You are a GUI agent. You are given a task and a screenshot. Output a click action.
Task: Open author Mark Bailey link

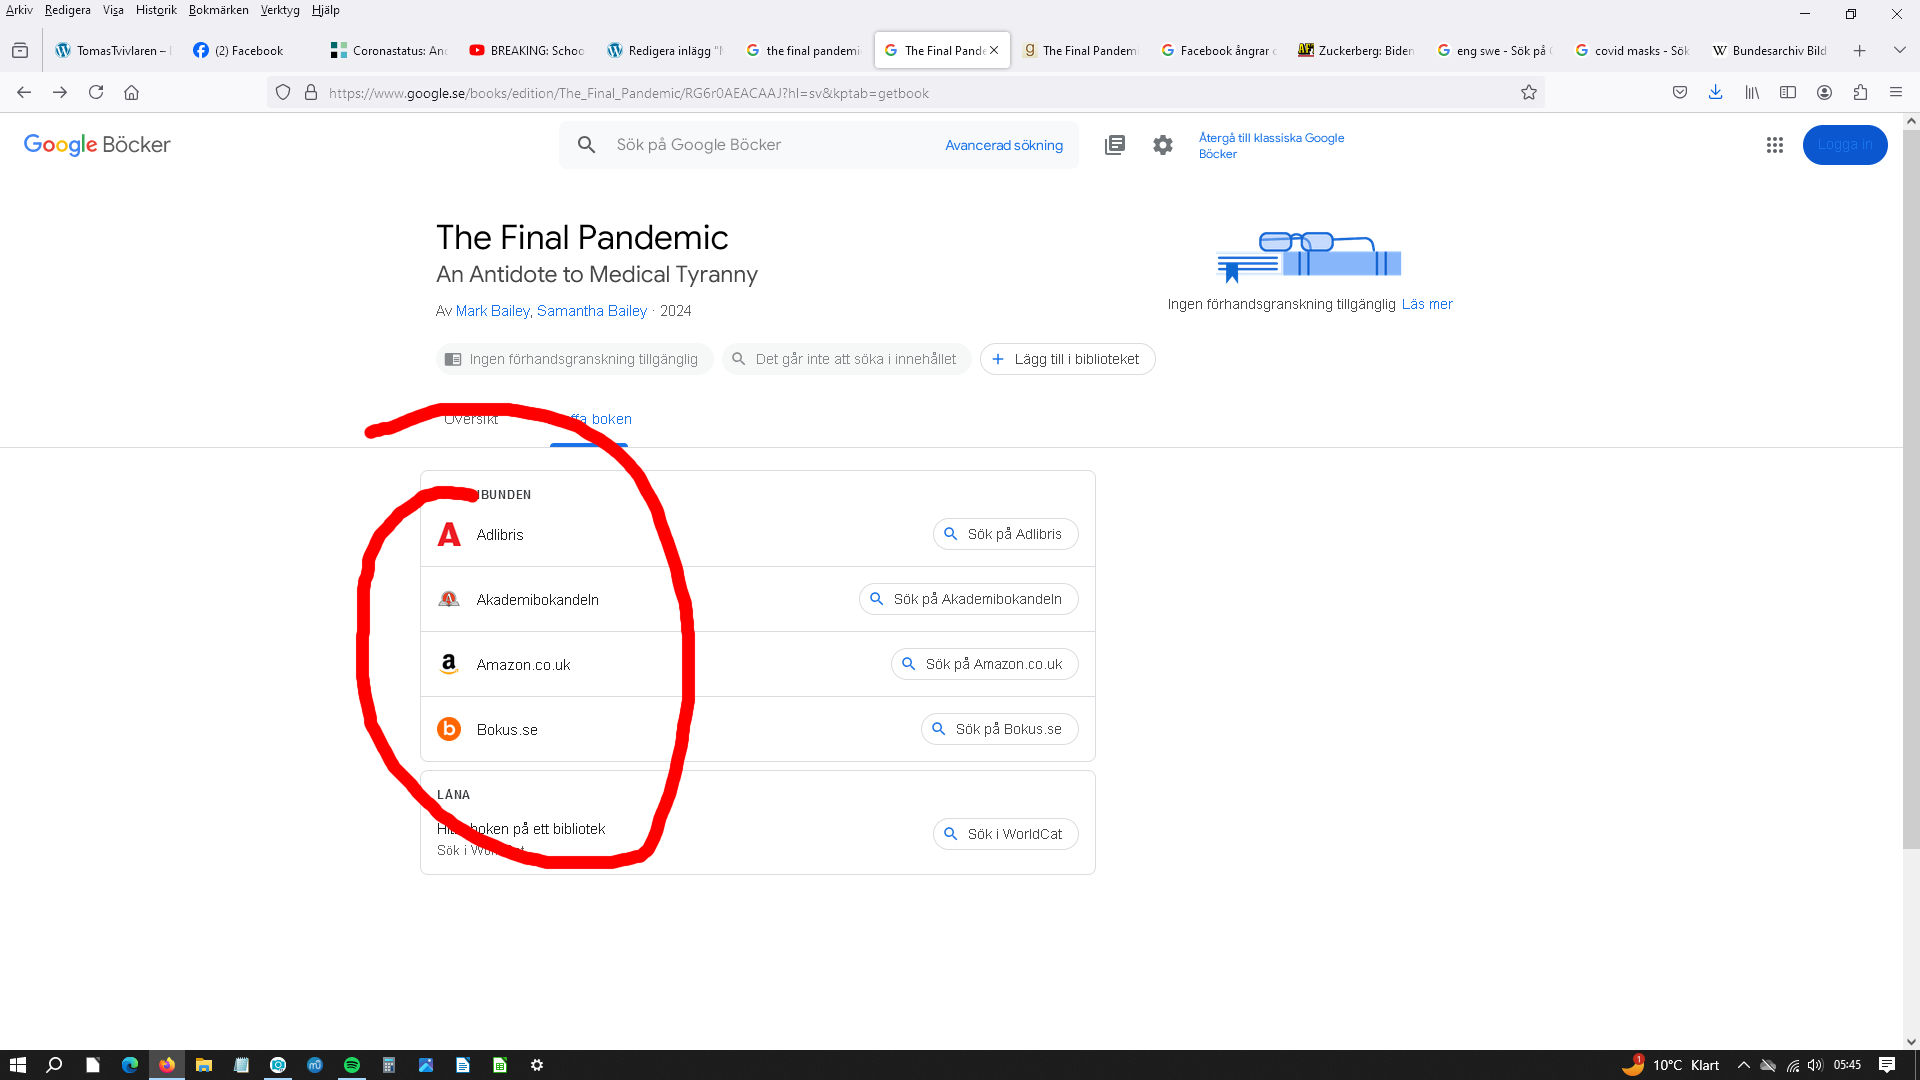point(492,311)
